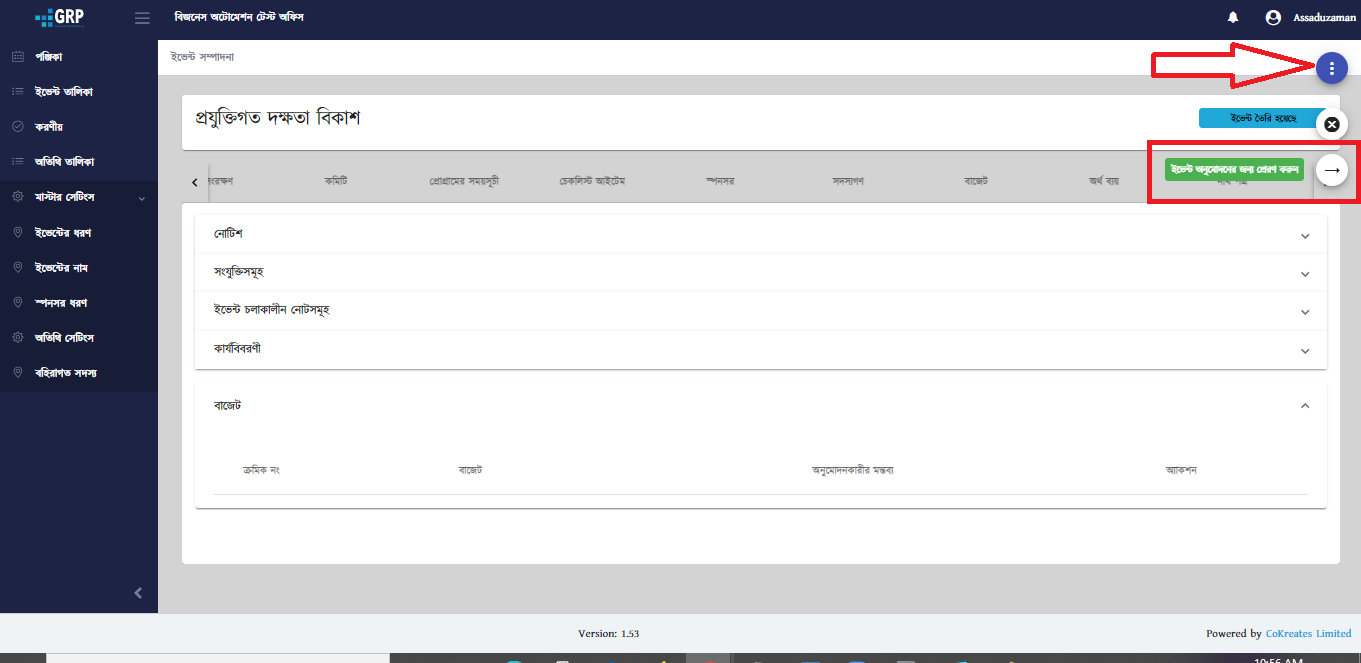Click the right arrow send floating button

1331,170
